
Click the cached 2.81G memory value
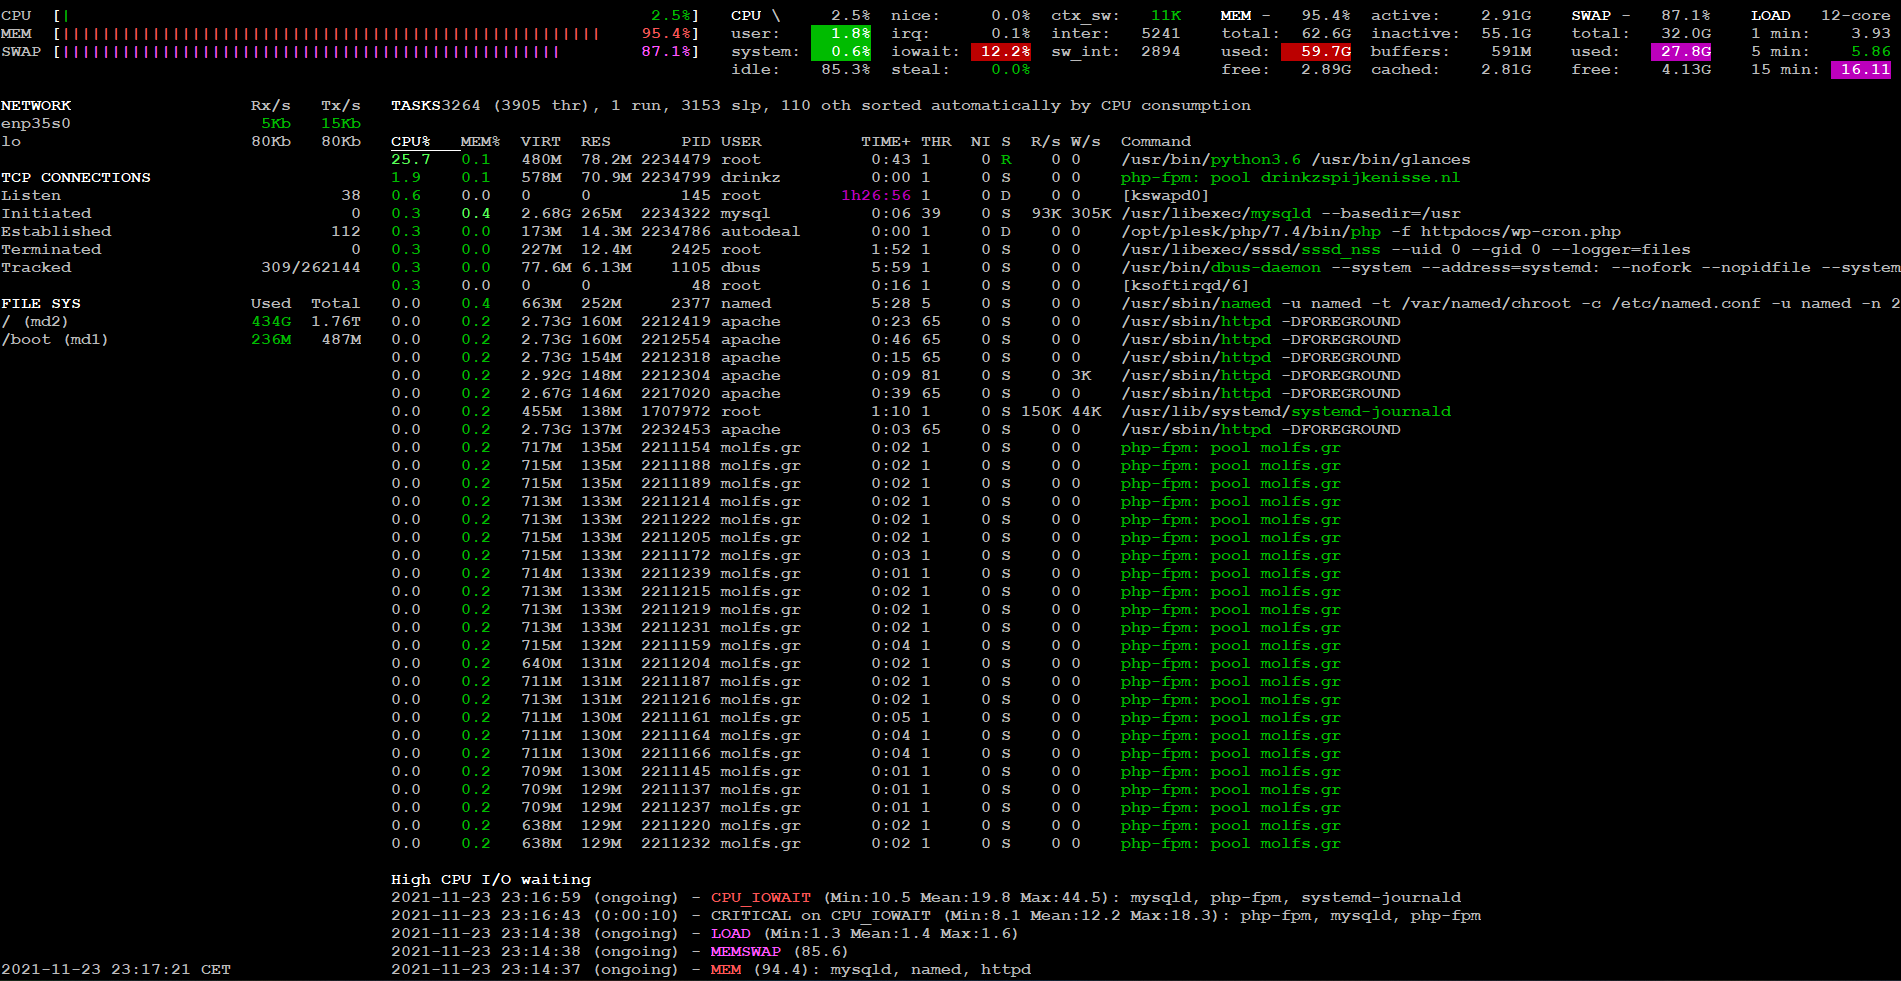1506,70
